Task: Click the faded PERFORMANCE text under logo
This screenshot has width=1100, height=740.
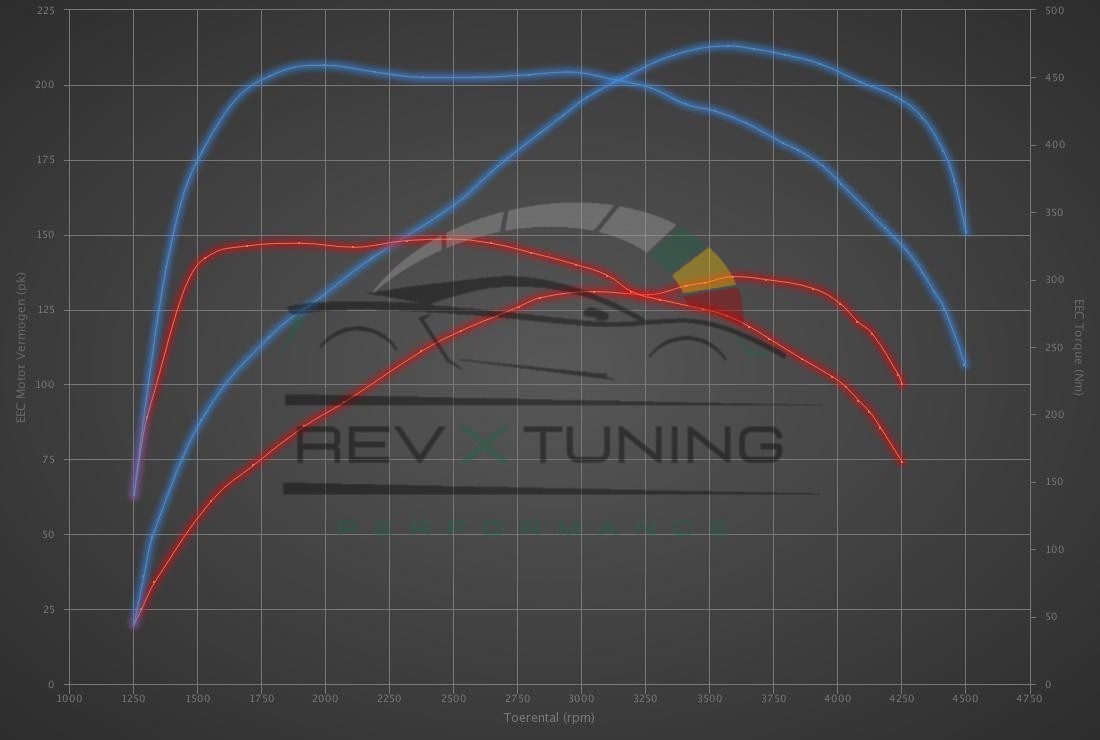Action: pyautogui.click(x=535, y=527)
